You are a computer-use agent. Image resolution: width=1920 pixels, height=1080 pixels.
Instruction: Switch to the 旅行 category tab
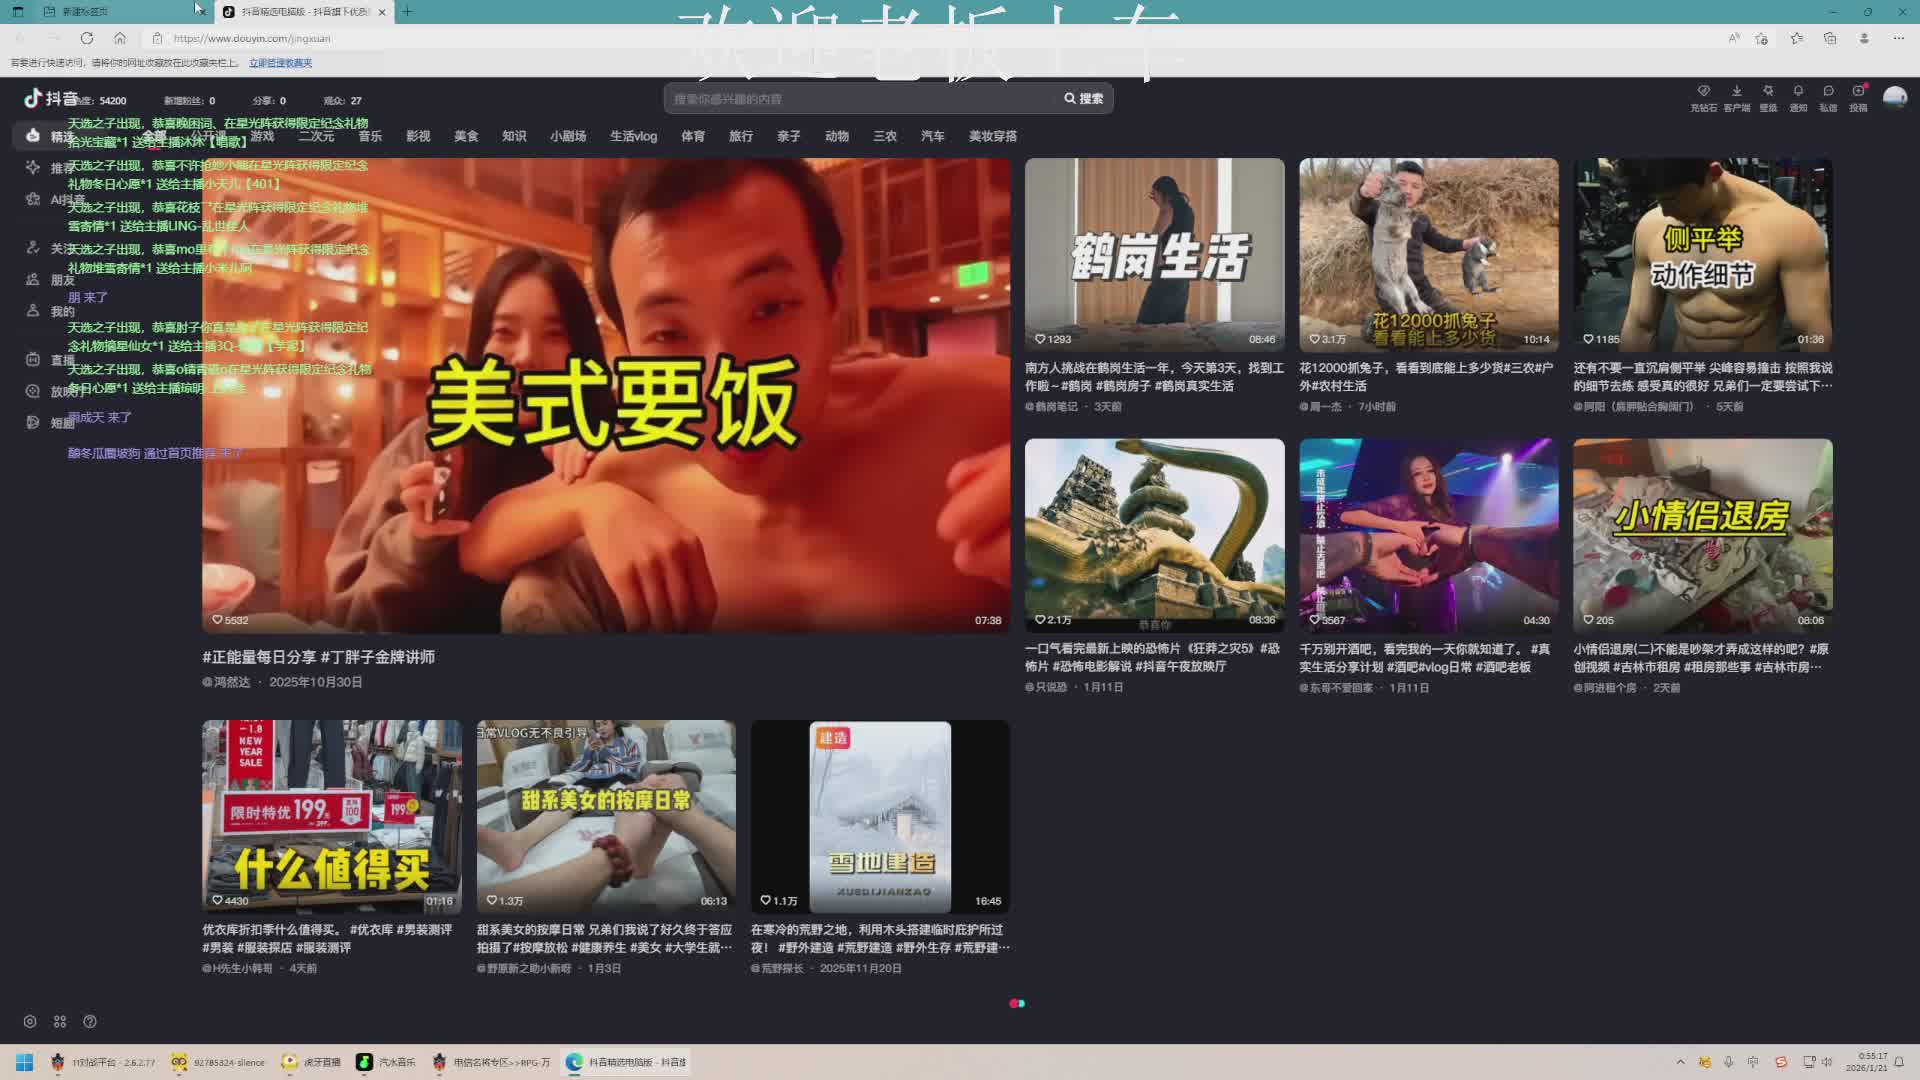coord(741,136)
